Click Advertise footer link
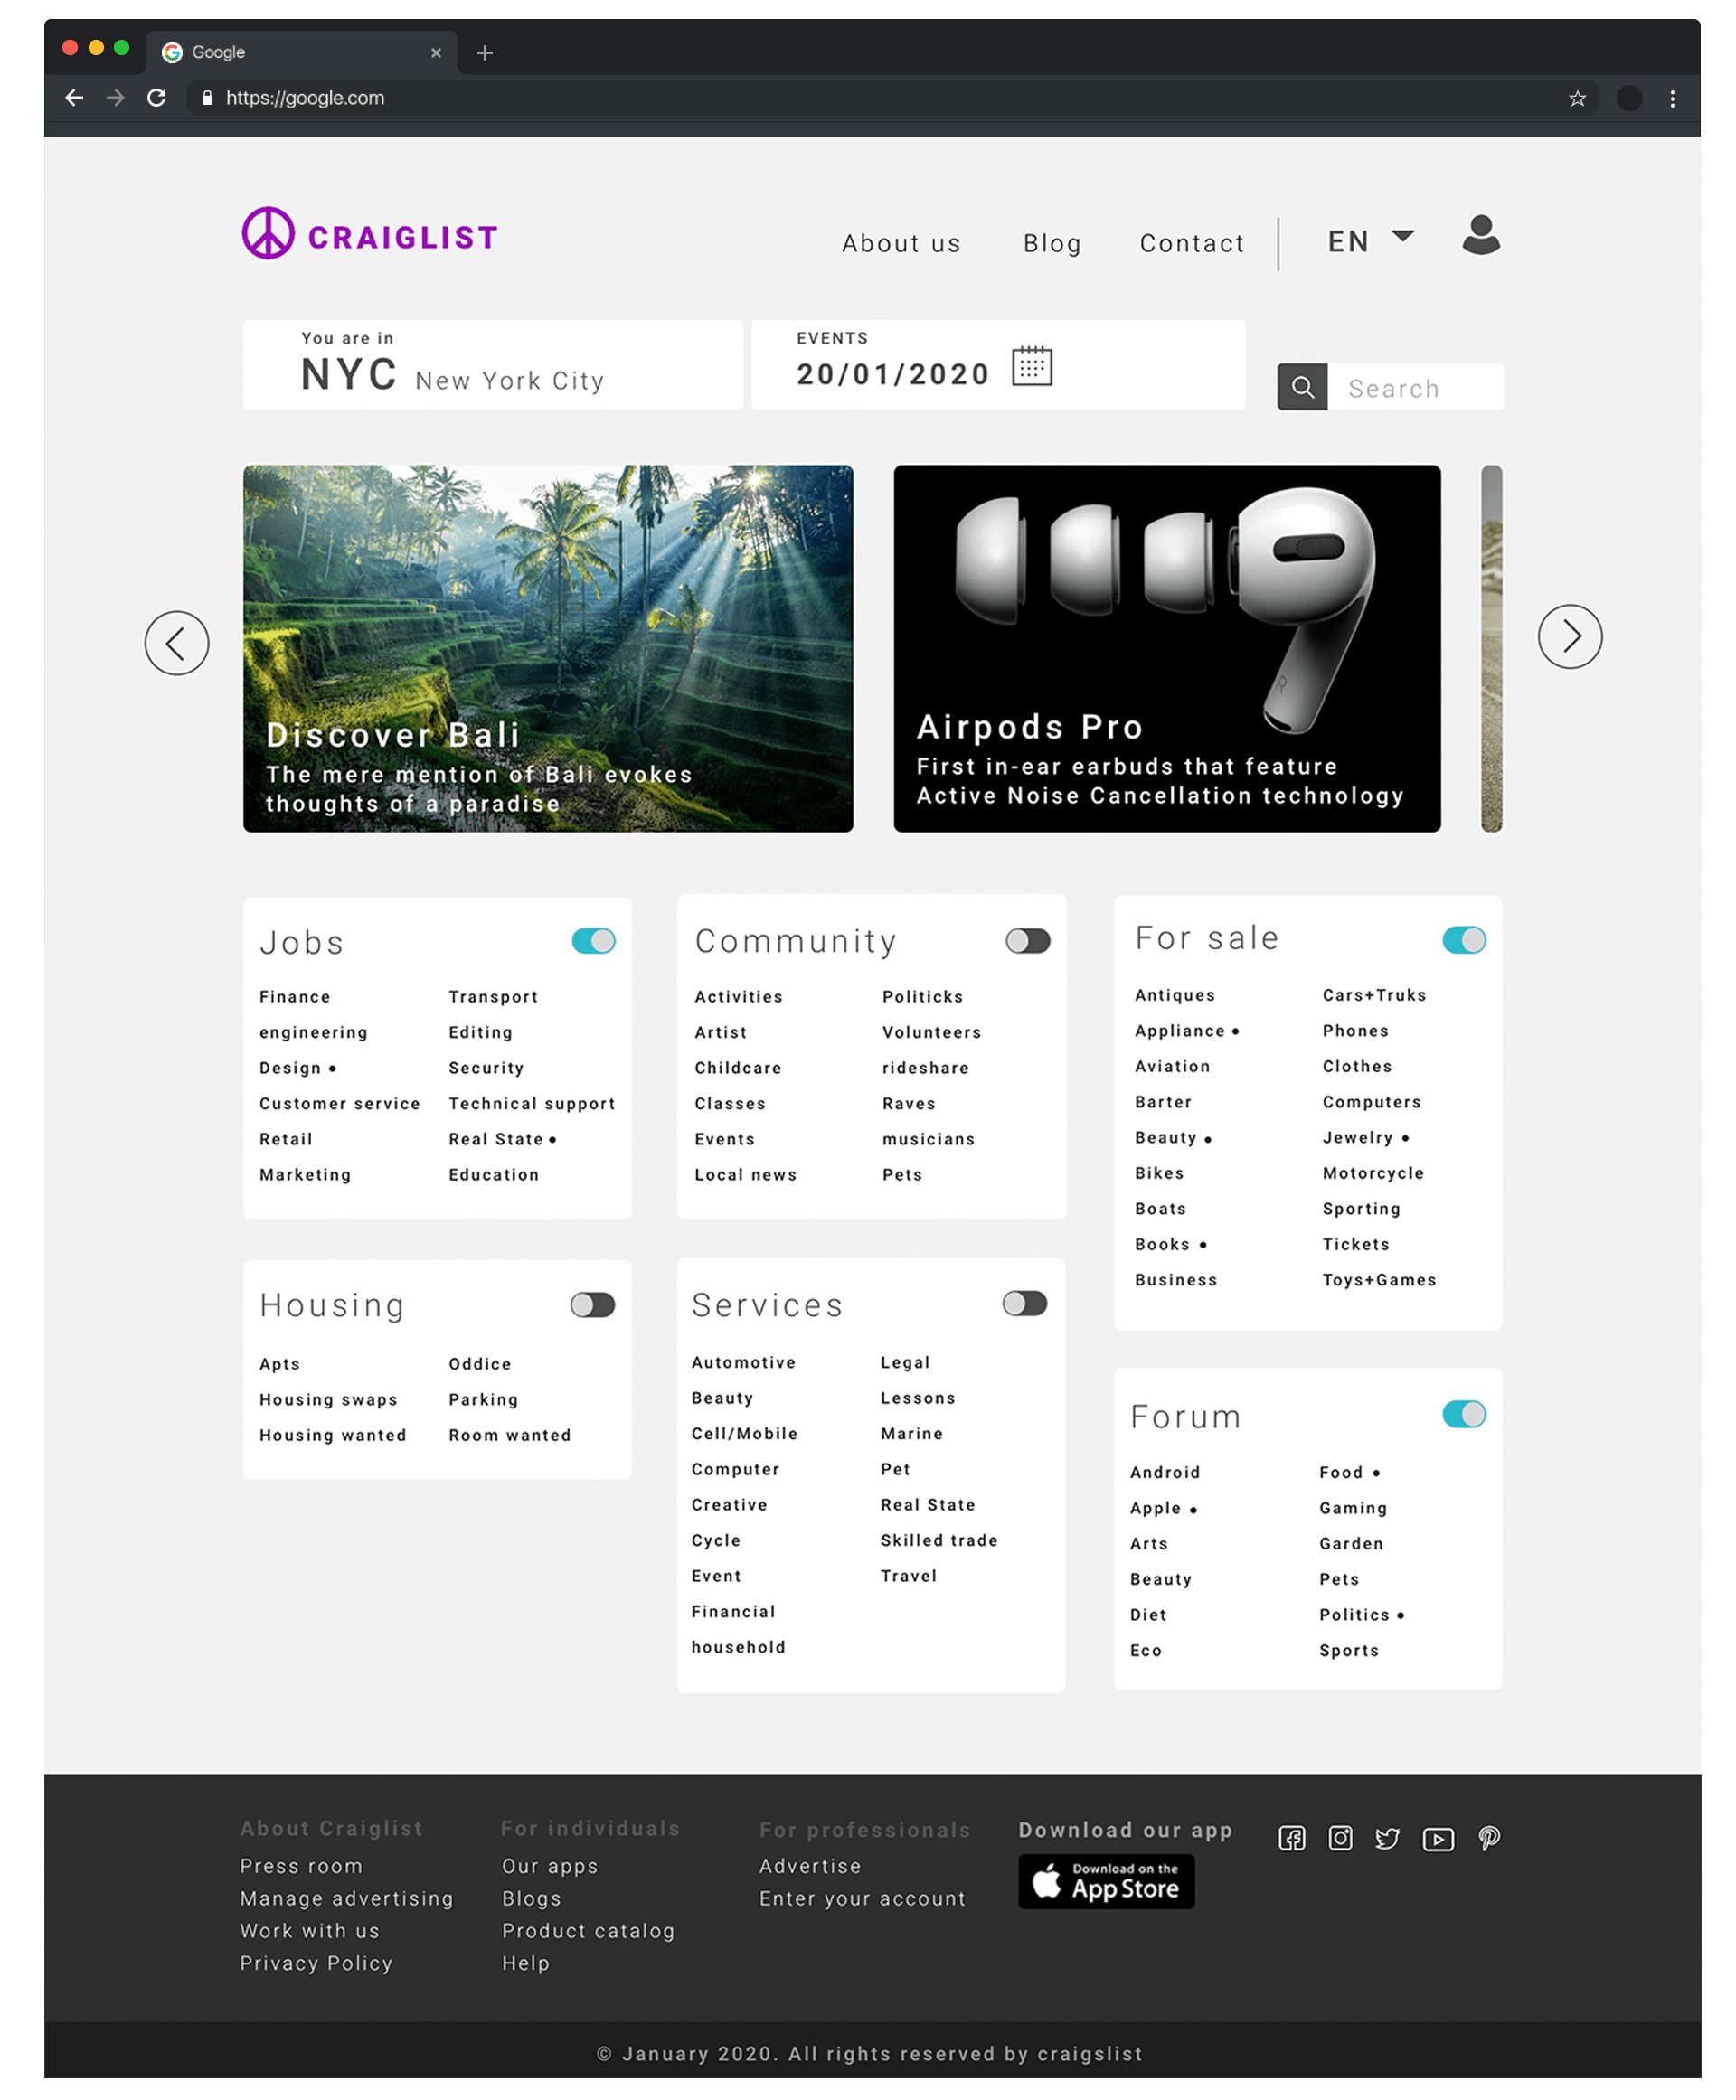 (x=810, y=1866)
